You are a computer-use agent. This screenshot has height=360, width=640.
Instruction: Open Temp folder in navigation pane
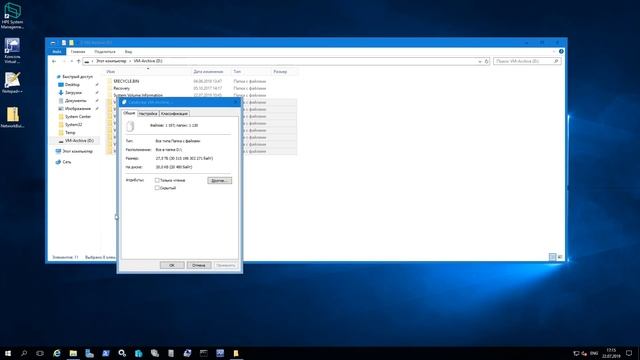click(70, 133)
